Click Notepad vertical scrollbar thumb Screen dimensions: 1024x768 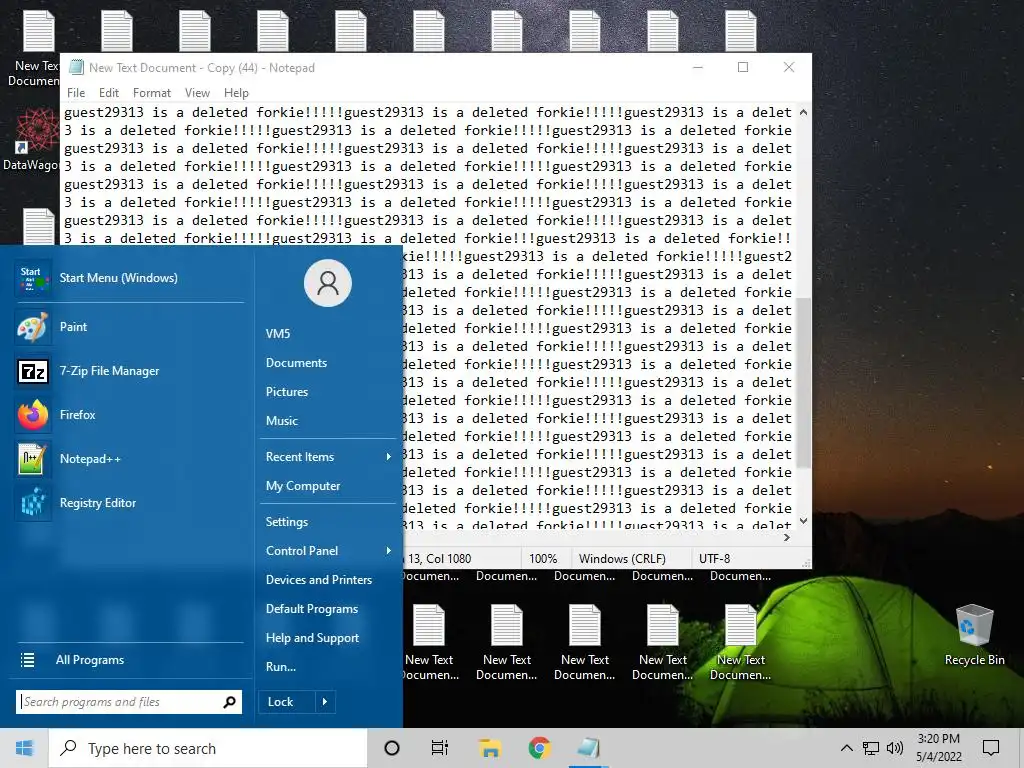click(804, 382)
